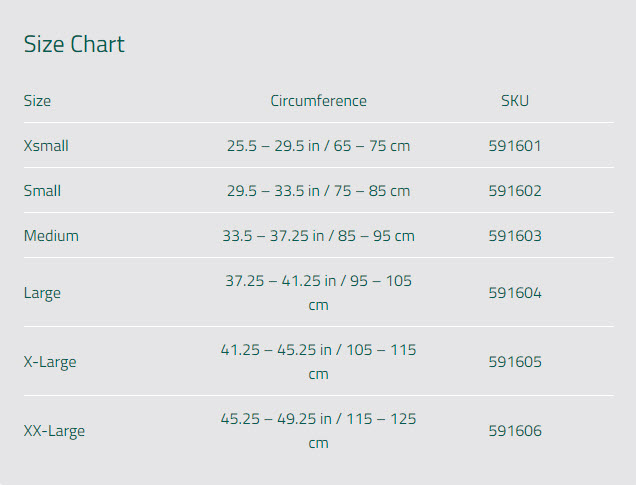Select the Large size label
This screenshot has height=485, width=636.
click(42, 293)
